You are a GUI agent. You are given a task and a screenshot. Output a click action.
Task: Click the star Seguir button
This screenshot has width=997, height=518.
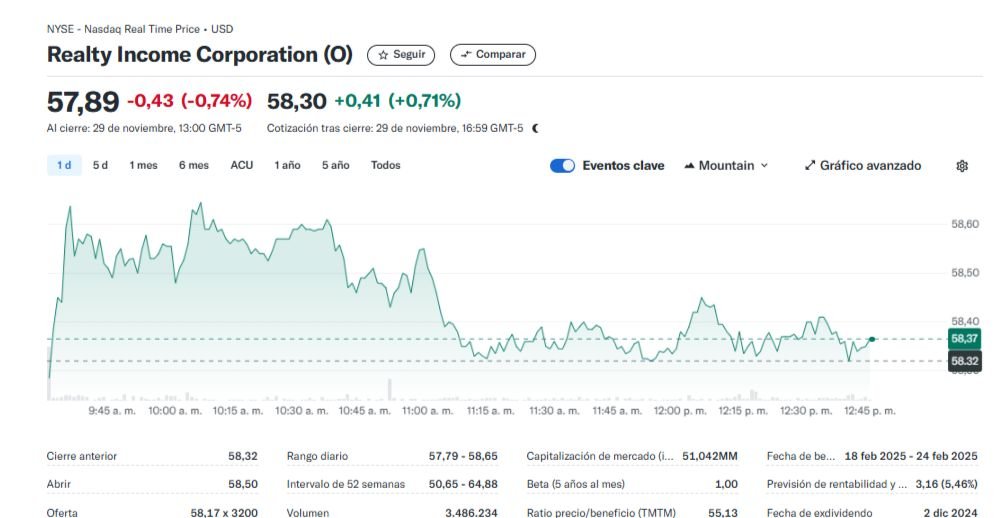pos(401,55)
